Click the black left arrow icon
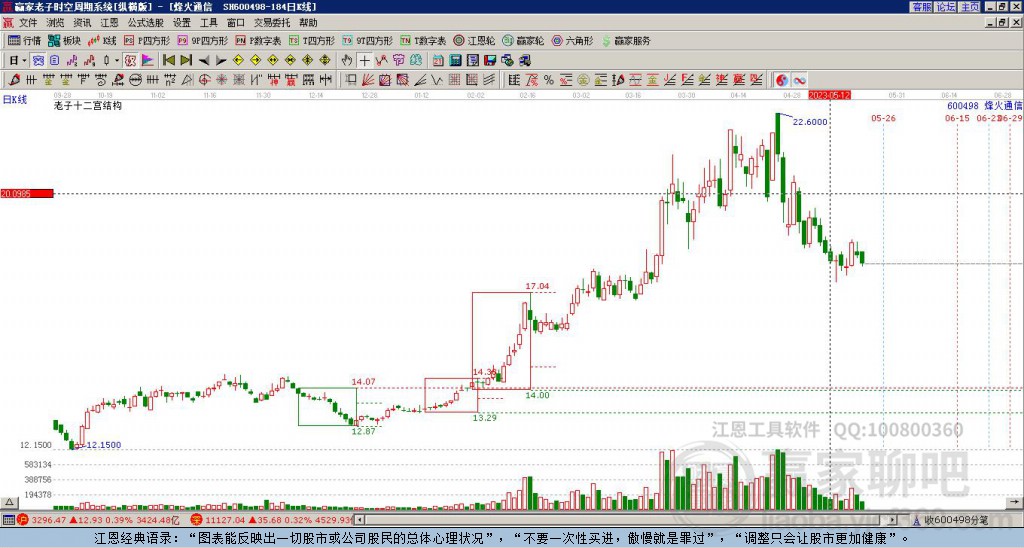 [204, 61]
